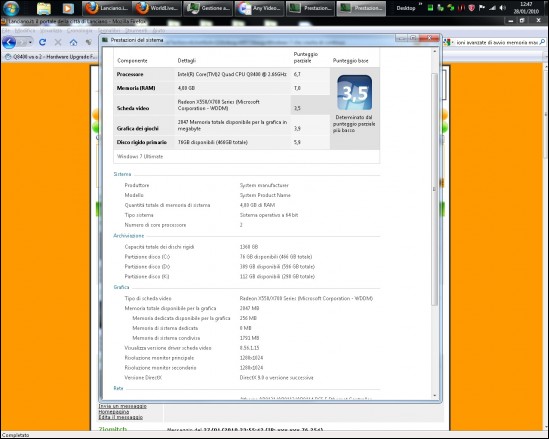Click the Punteggio base column header
Viewport: 549px width, 439px height.
point(350,61)
